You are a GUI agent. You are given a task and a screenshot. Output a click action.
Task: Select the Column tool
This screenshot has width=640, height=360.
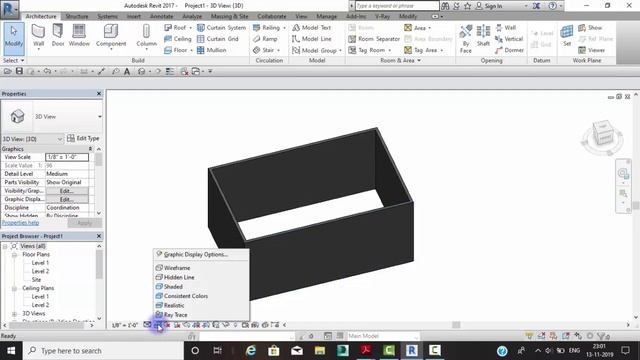click(x=146, y=36)
